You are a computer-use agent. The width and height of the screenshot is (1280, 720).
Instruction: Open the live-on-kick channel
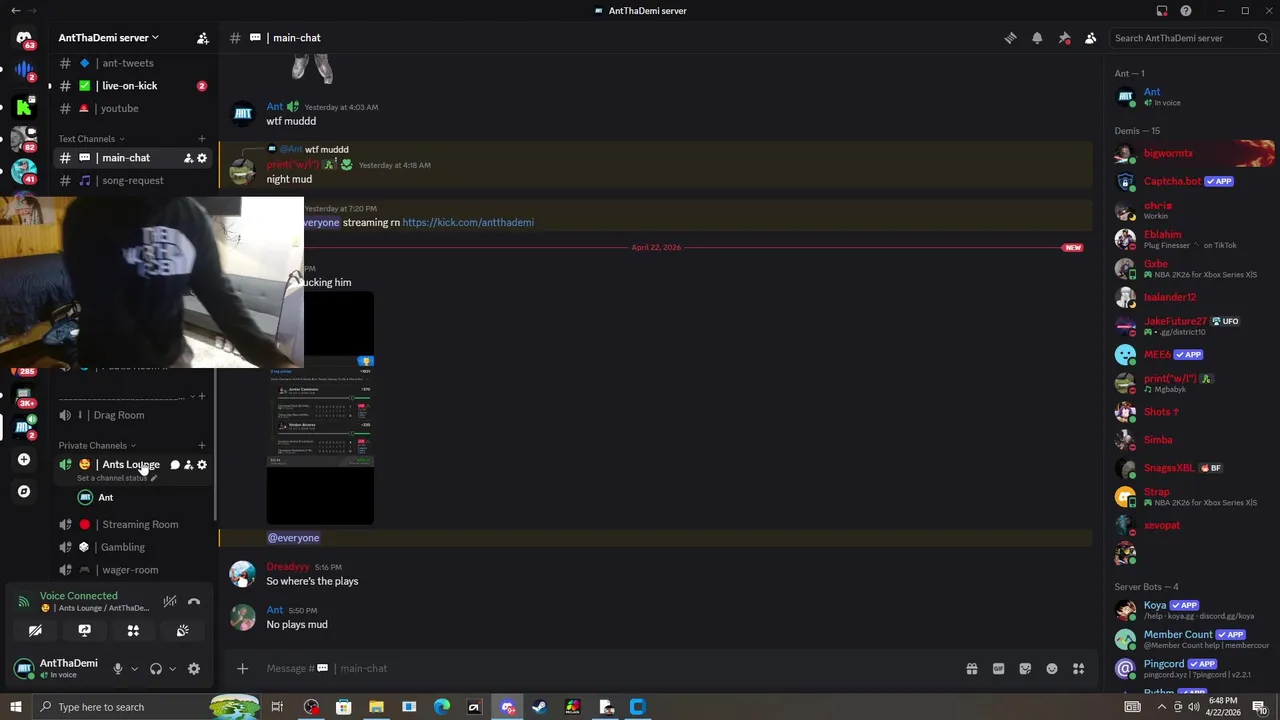tap(132, 86)
